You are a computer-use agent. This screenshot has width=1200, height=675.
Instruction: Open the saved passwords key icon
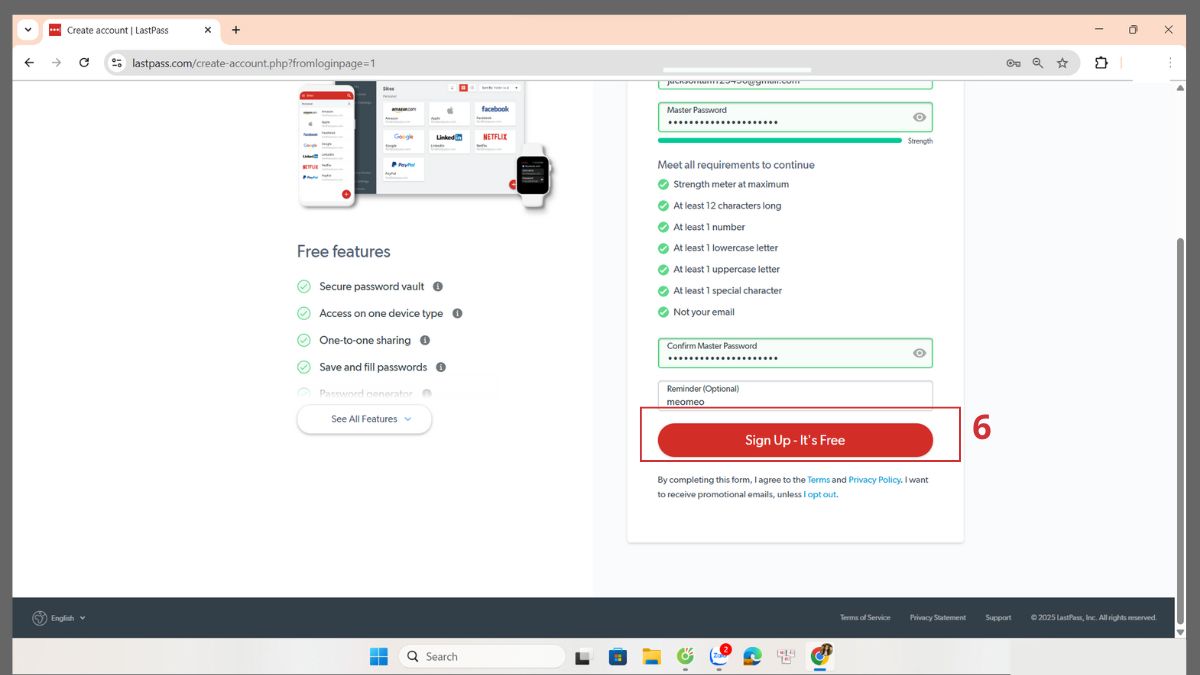(1013, 63)
